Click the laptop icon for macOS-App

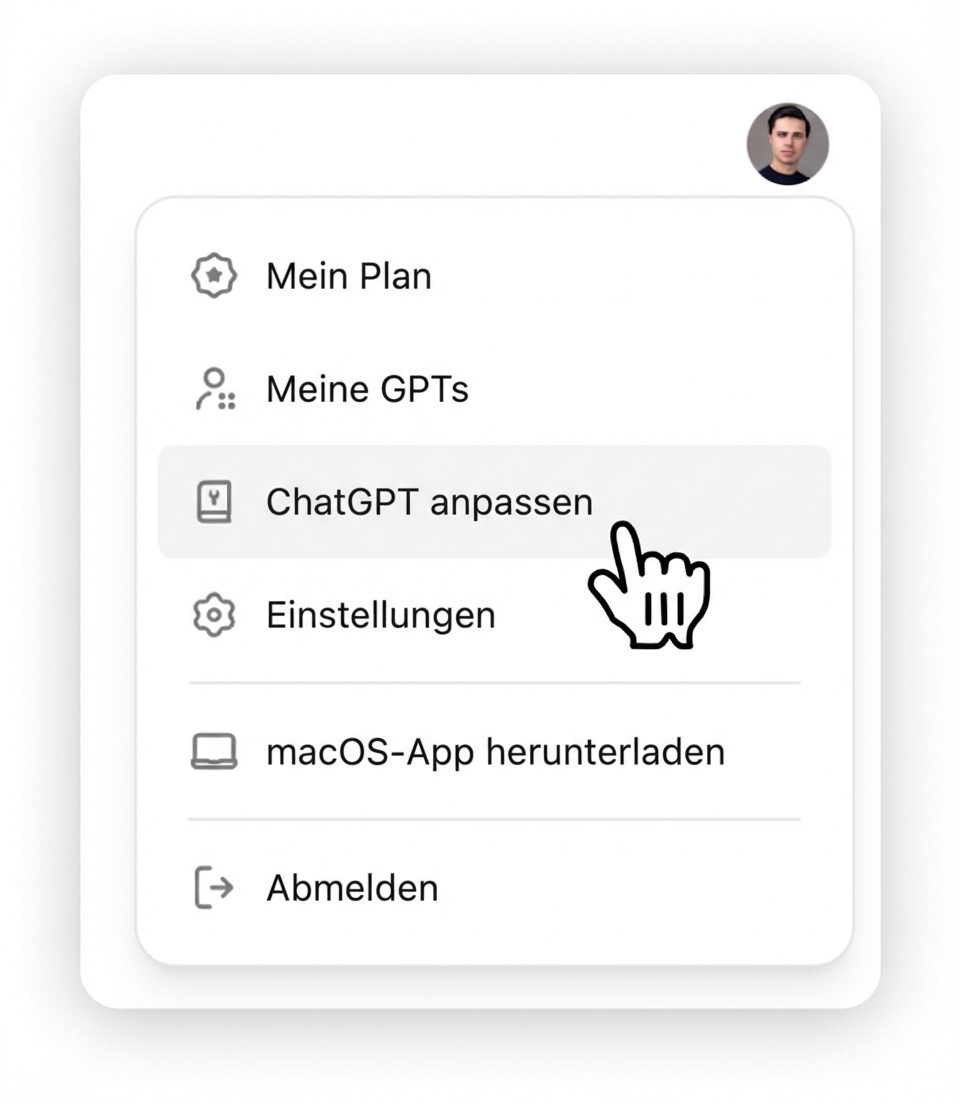coord(213,752)
